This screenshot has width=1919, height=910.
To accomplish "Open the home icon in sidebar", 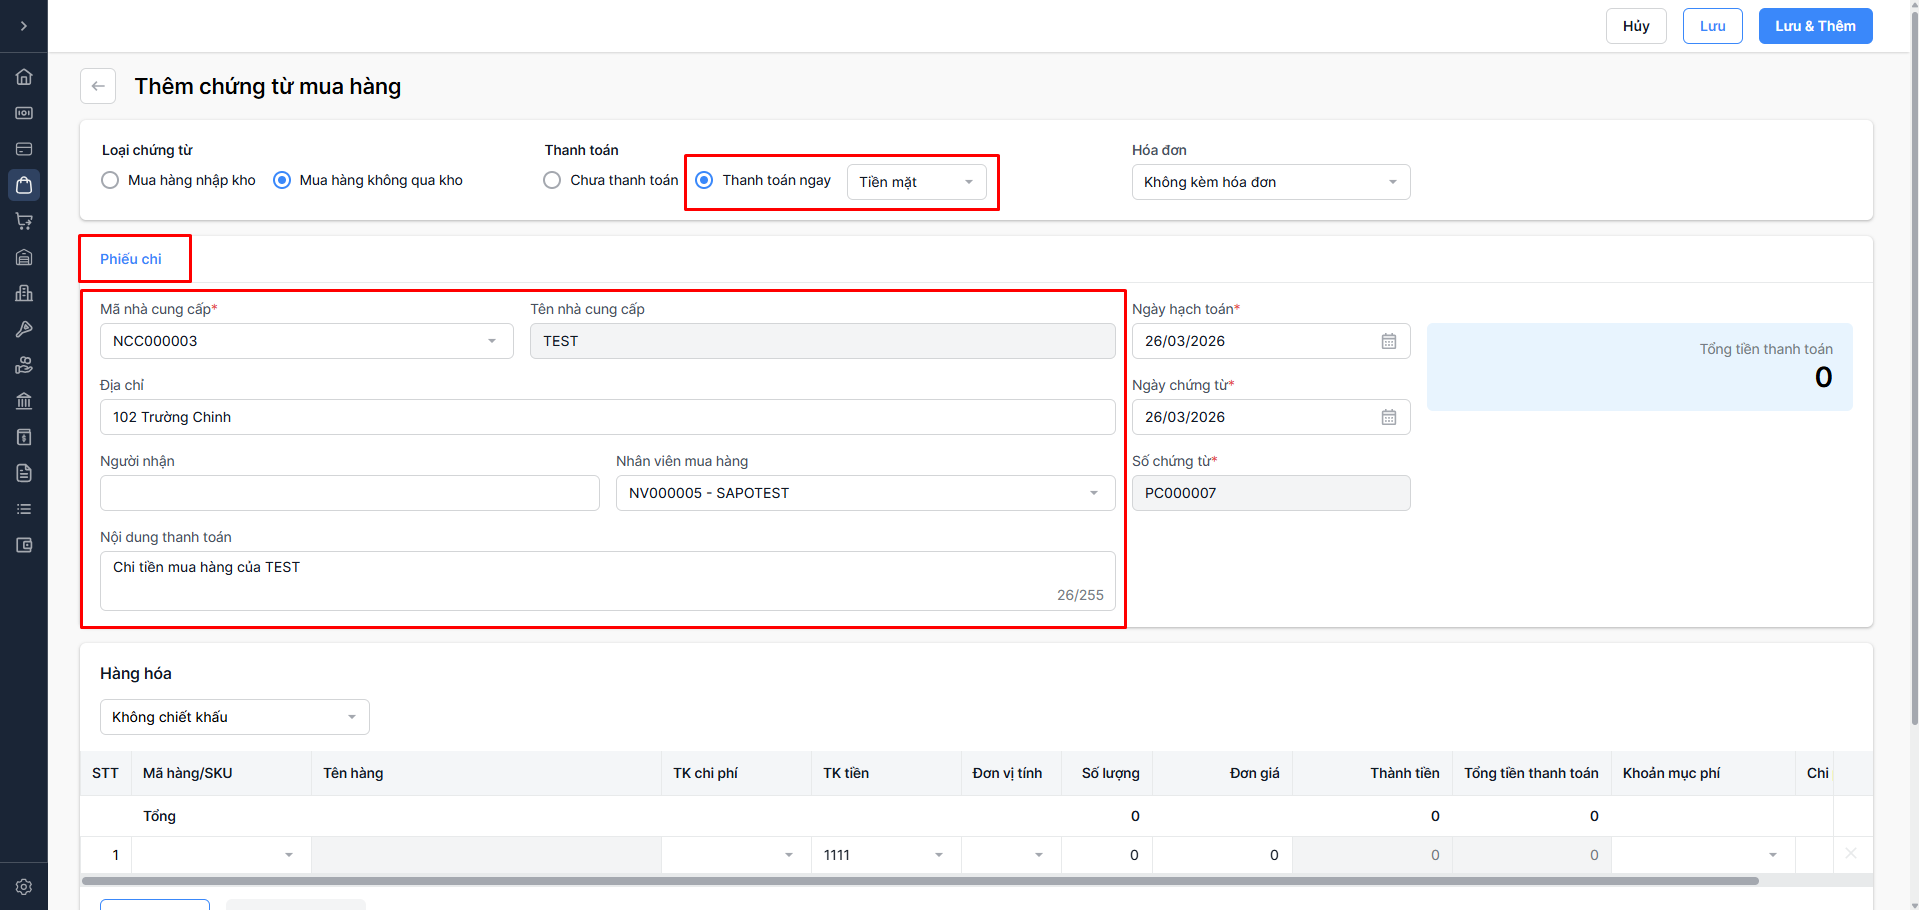I will click(x=24, y=77).
